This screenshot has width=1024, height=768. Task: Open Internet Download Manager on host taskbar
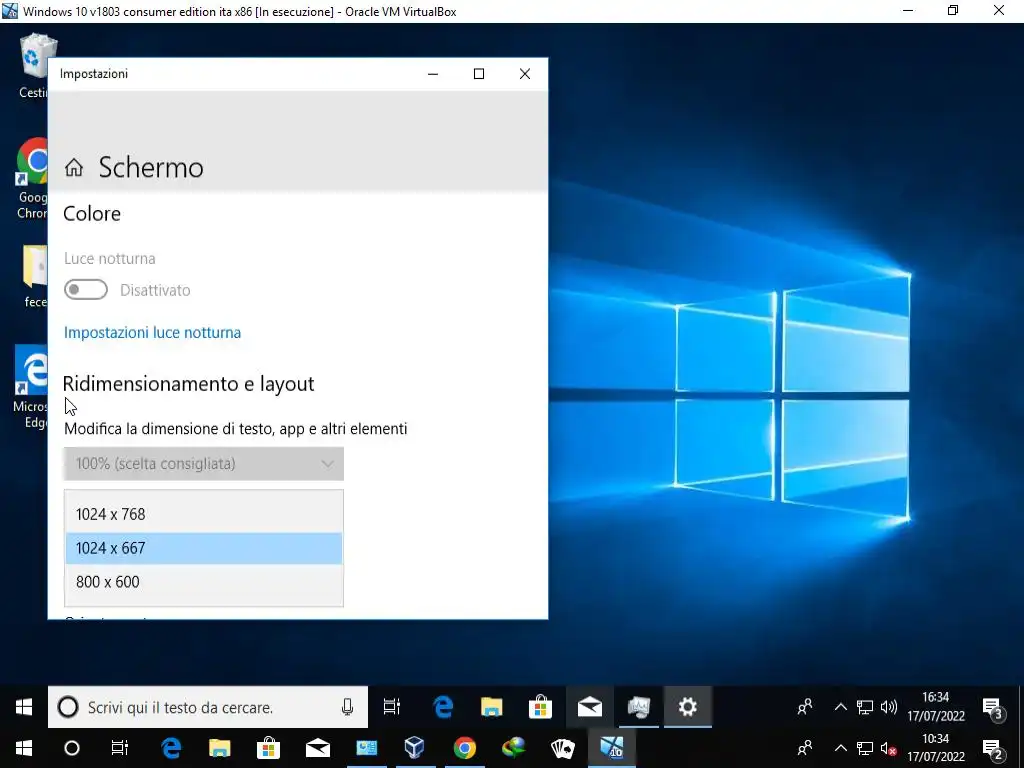click(513, 748)
